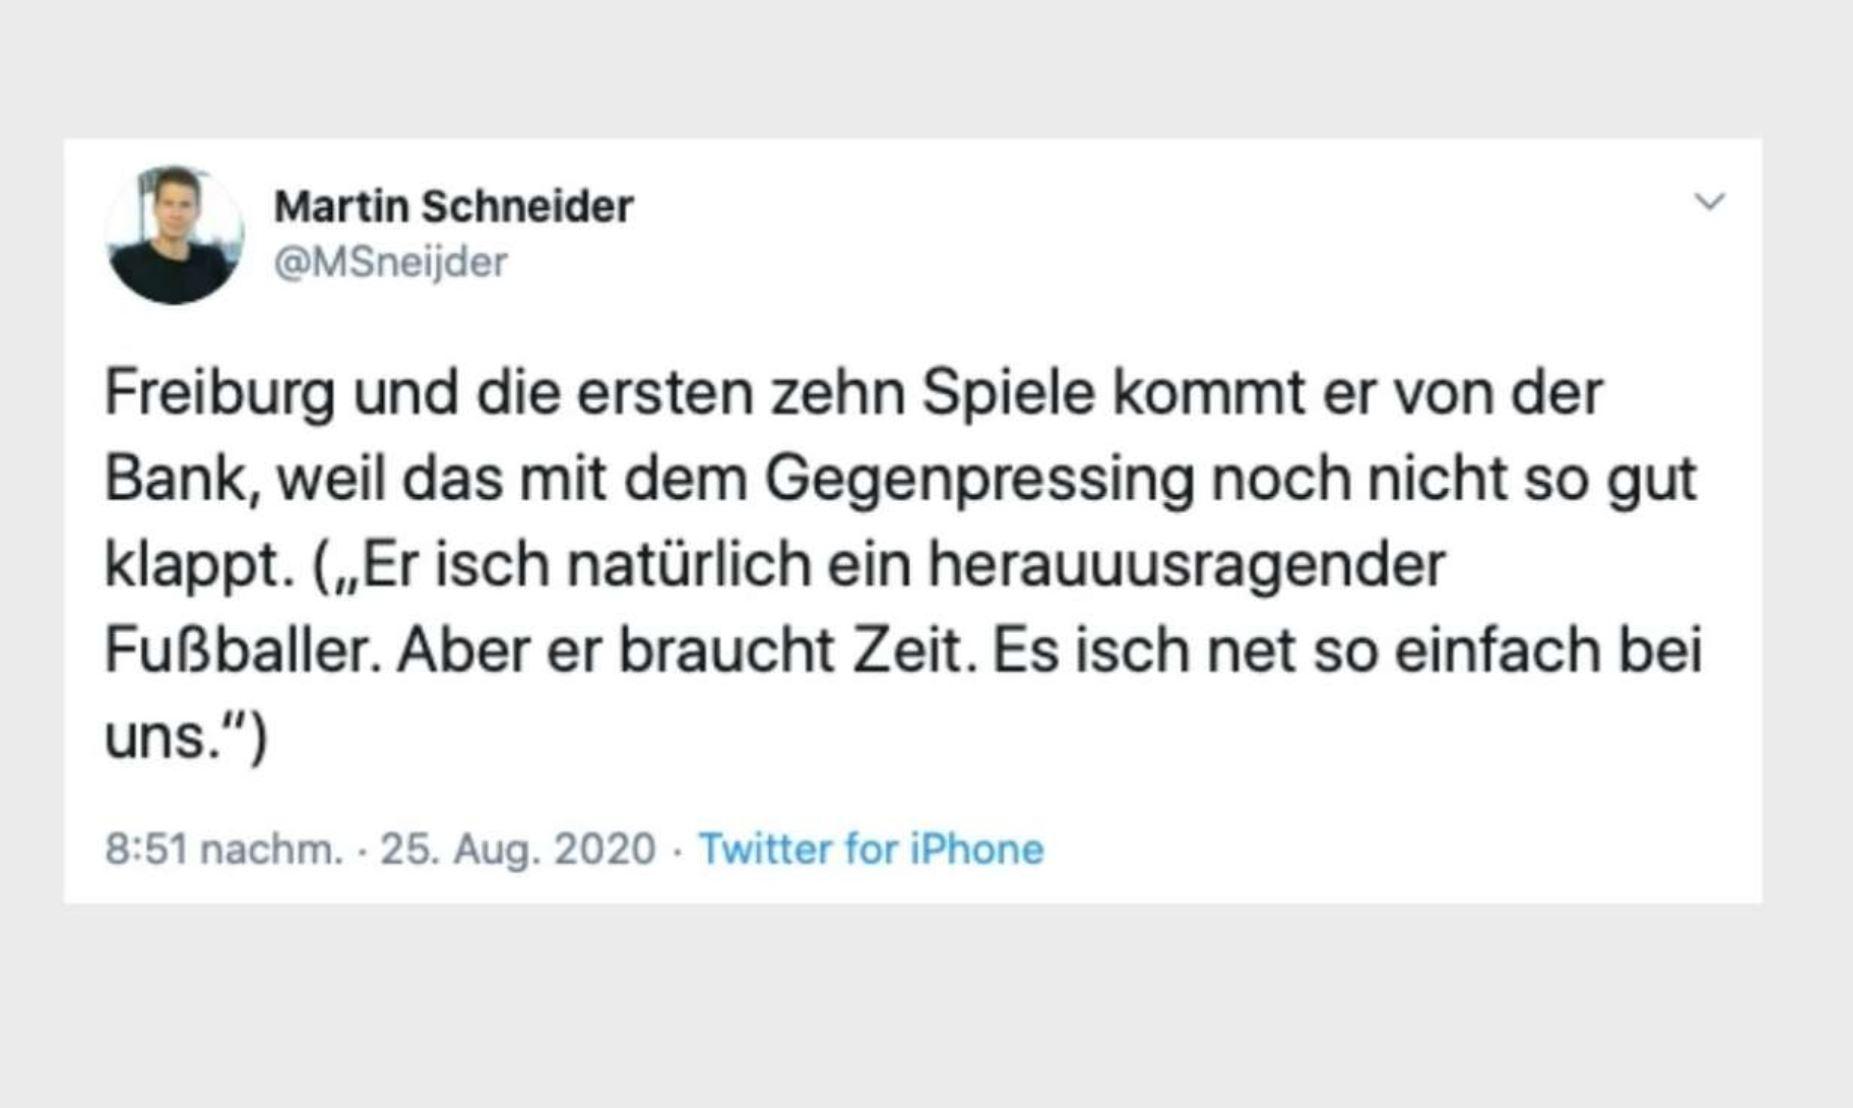Open the tweet options chevron menu
1853x1108 pixels.
pyautogui.click(x=1710, y=202)
